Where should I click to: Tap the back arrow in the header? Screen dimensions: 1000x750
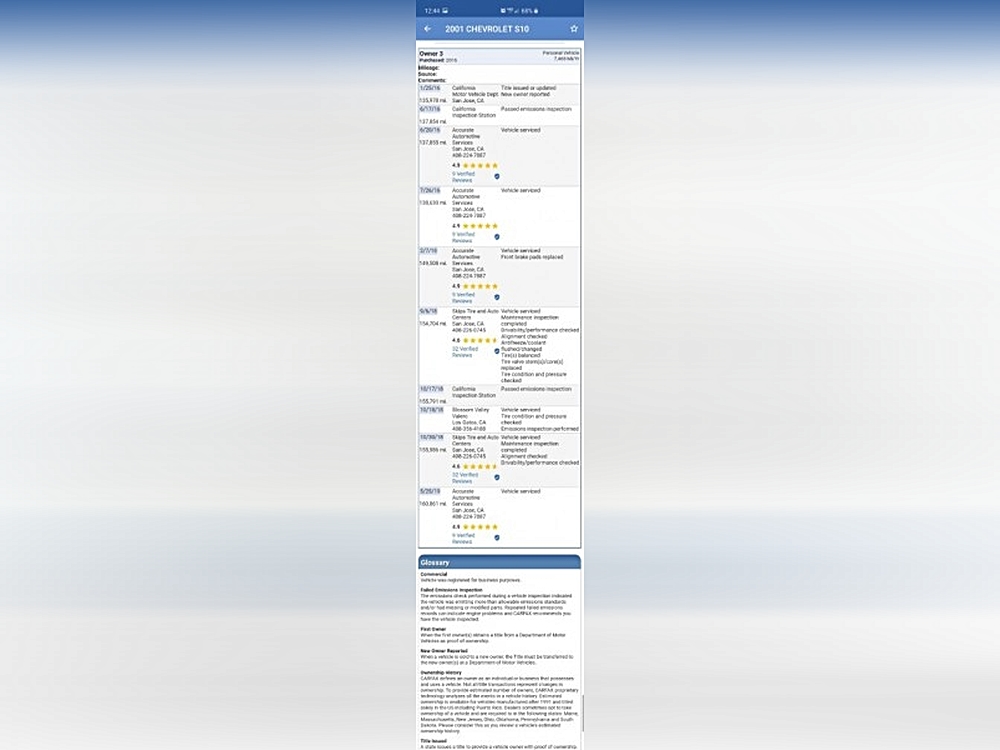click(x=428, y=29)
